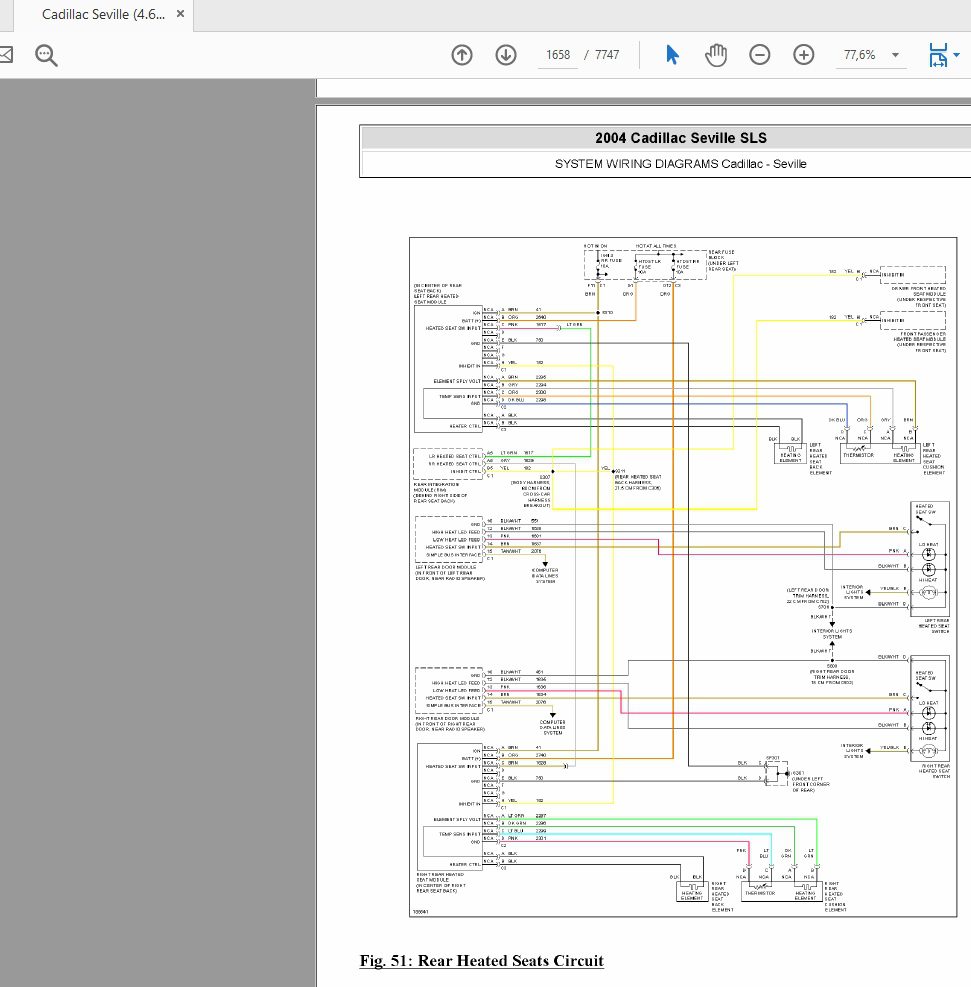Click the Fig. 51 Rear Heated Seats Circuit caption

click(482, 961)
